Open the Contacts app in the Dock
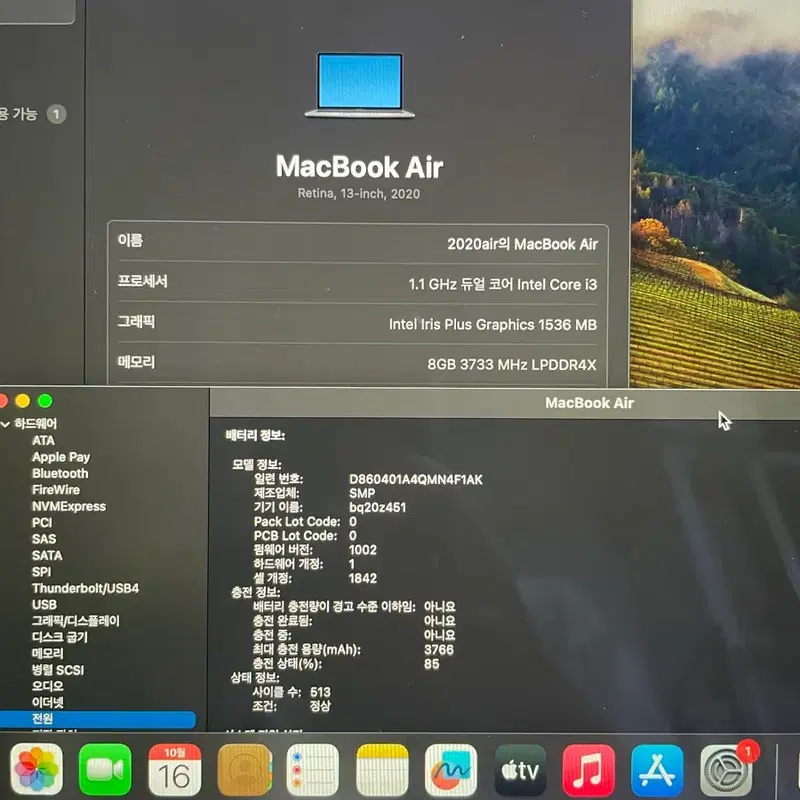Image resolution: width=800 pixels, height=800 pixels. point(244,769)
